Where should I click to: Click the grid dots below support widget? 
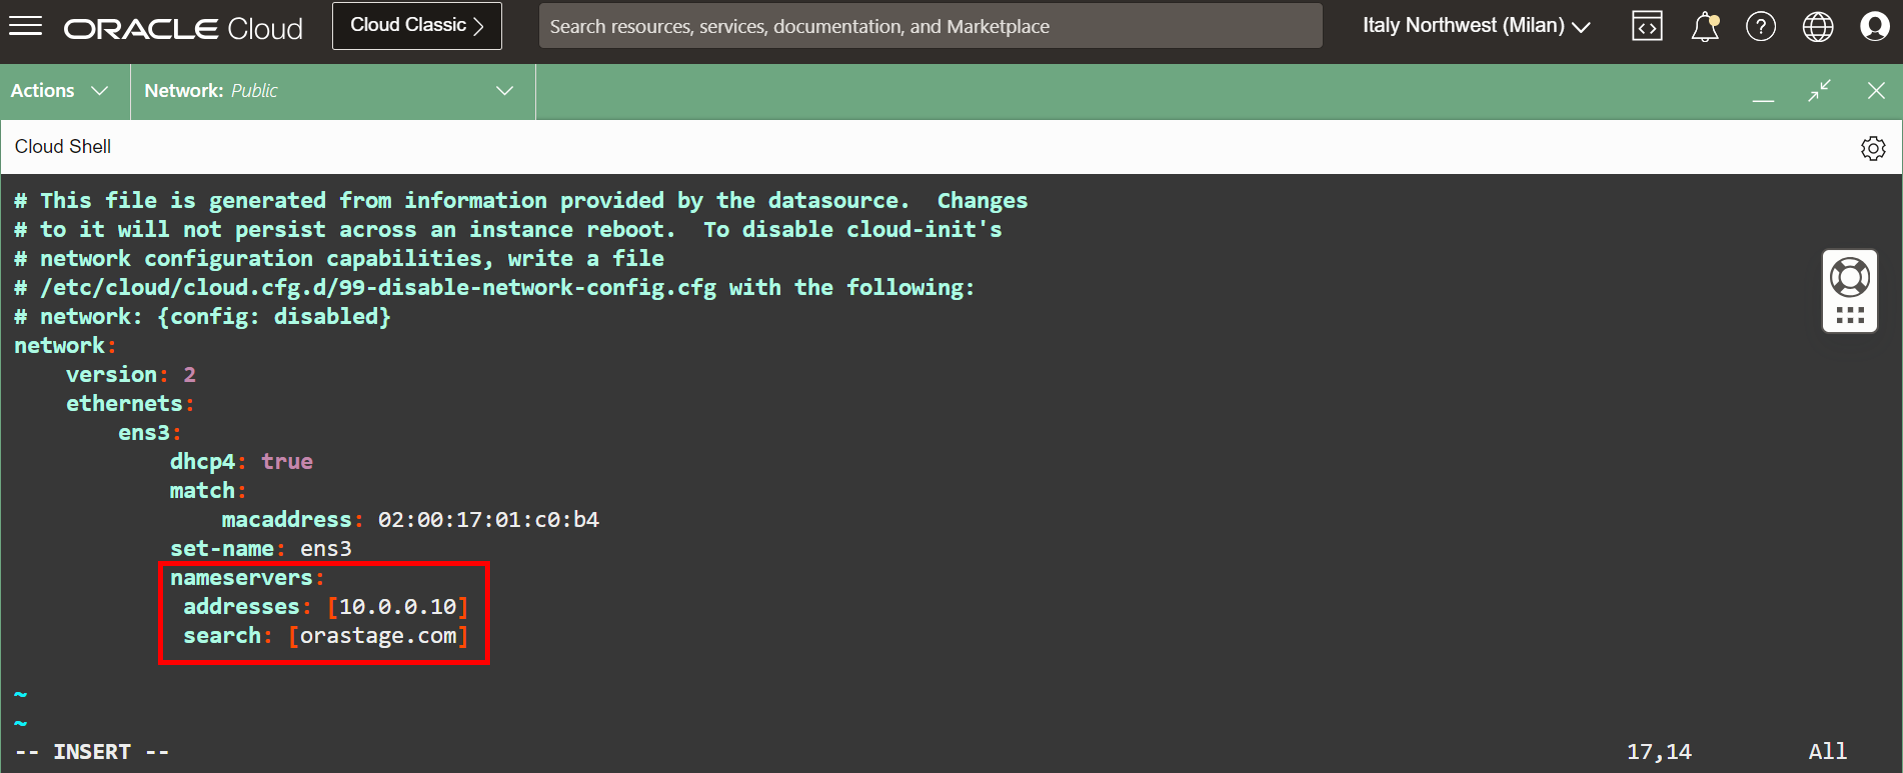point(1850,315)
